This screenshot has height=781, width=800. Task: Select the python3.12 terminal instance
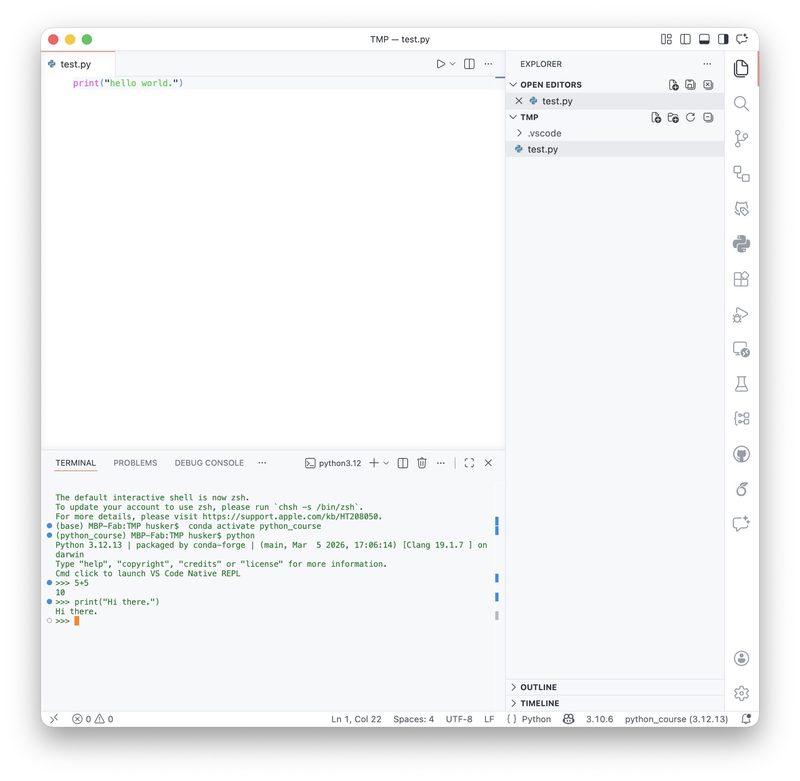[x=333, y=463]
